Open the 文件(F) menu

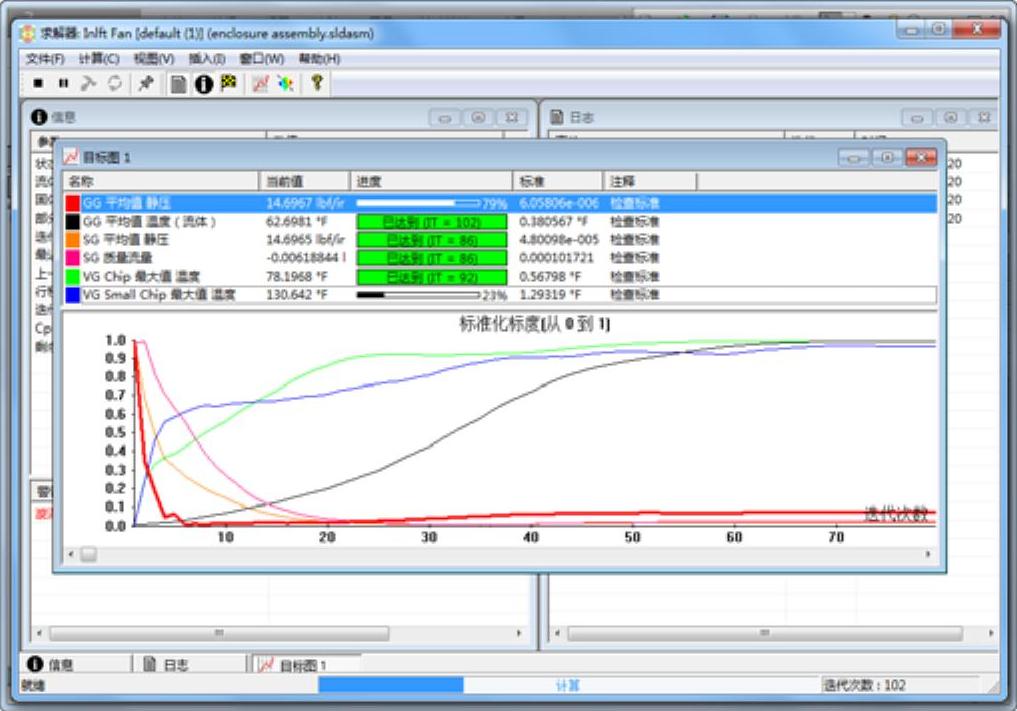(45, 59)
